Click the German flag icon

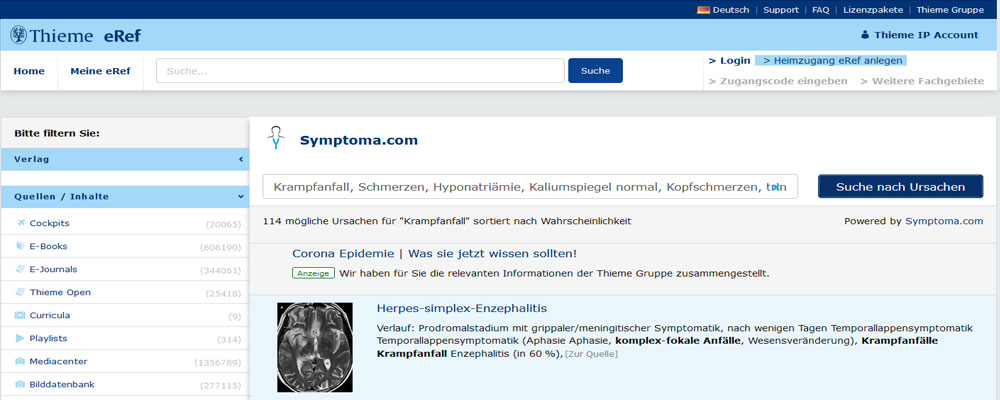703,10
